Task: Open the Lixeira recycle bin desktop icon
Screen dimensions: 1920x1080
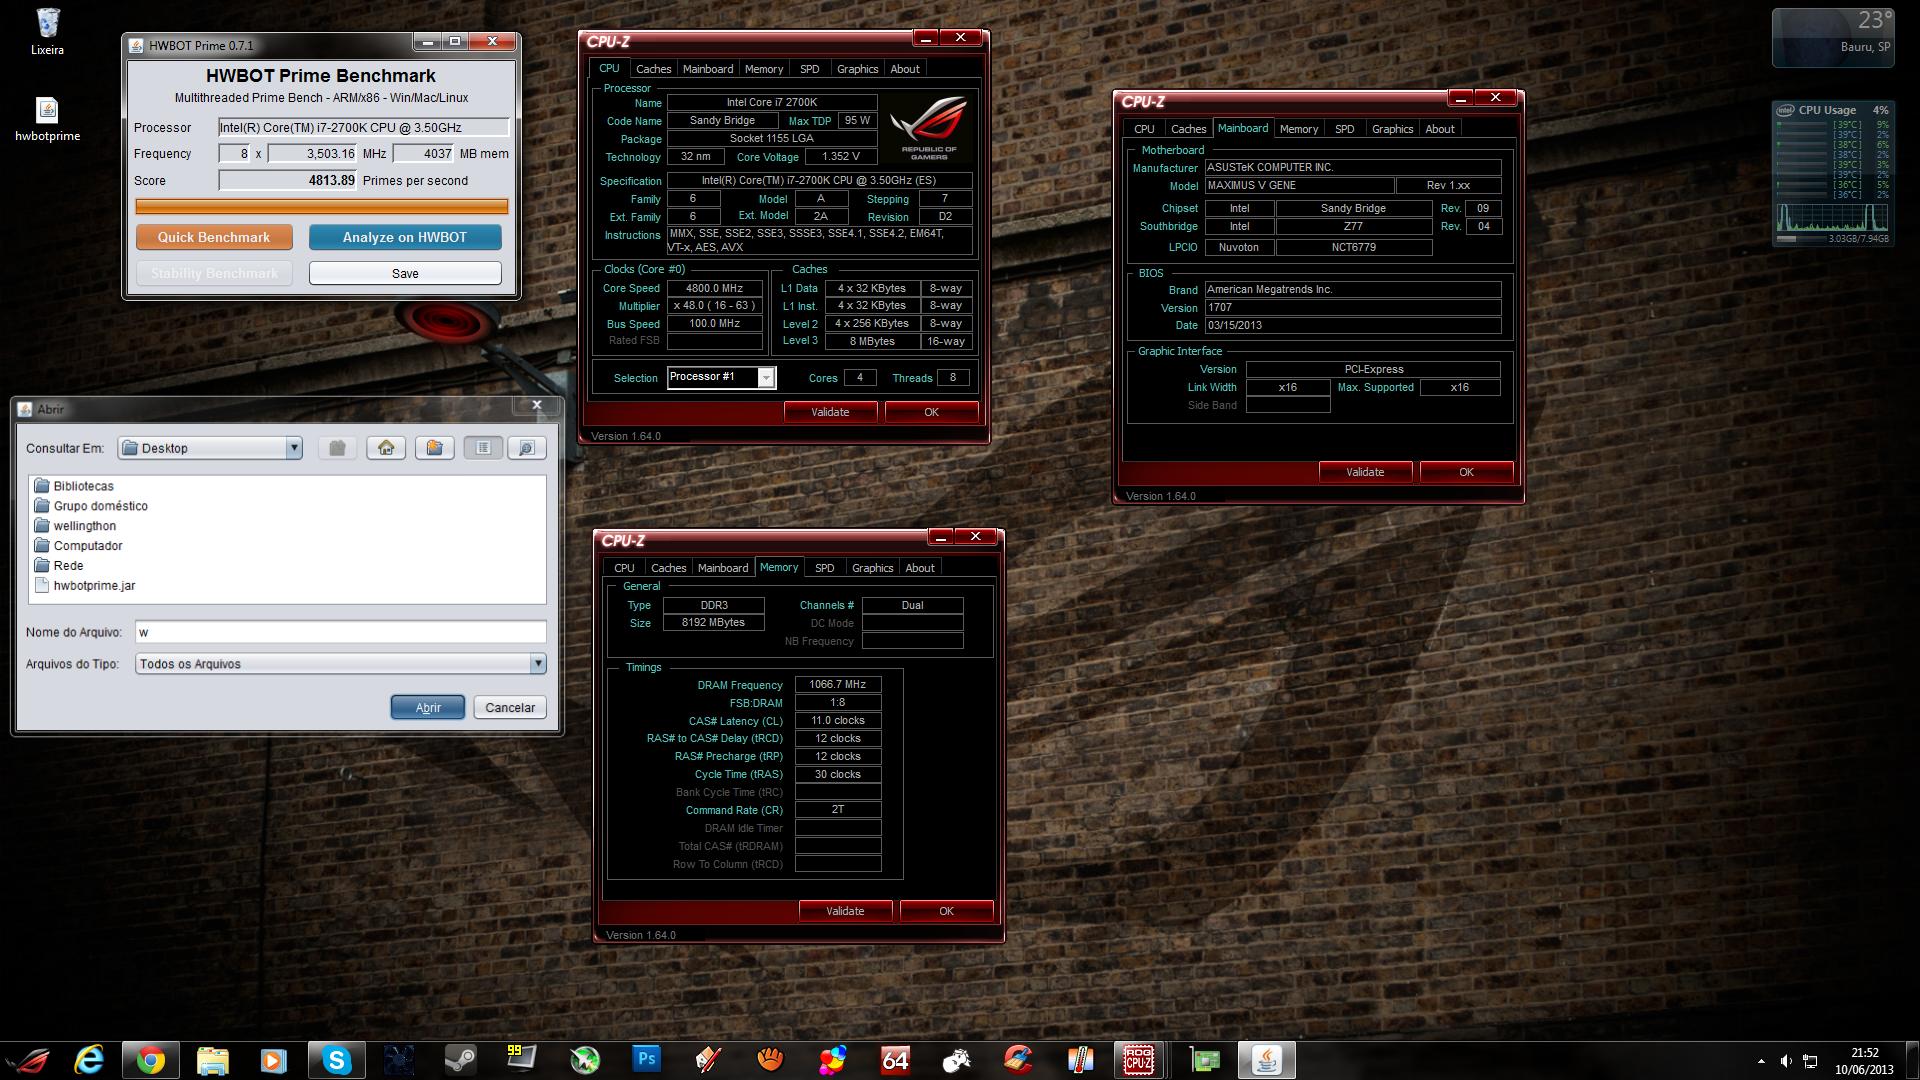Action: pos(47,32)
